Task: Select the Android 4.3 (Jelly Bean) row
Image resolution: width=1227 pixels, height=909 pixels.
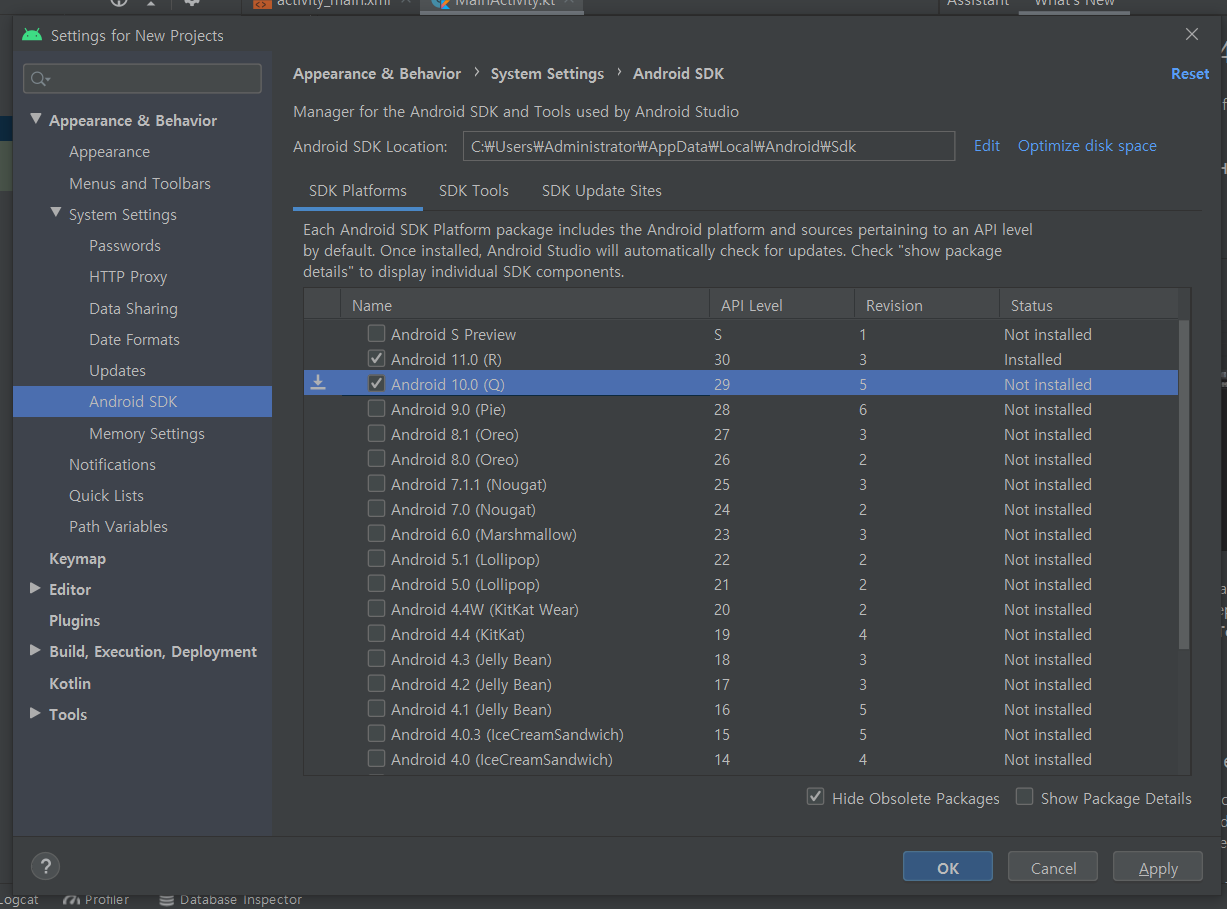Action: (740, 659)
